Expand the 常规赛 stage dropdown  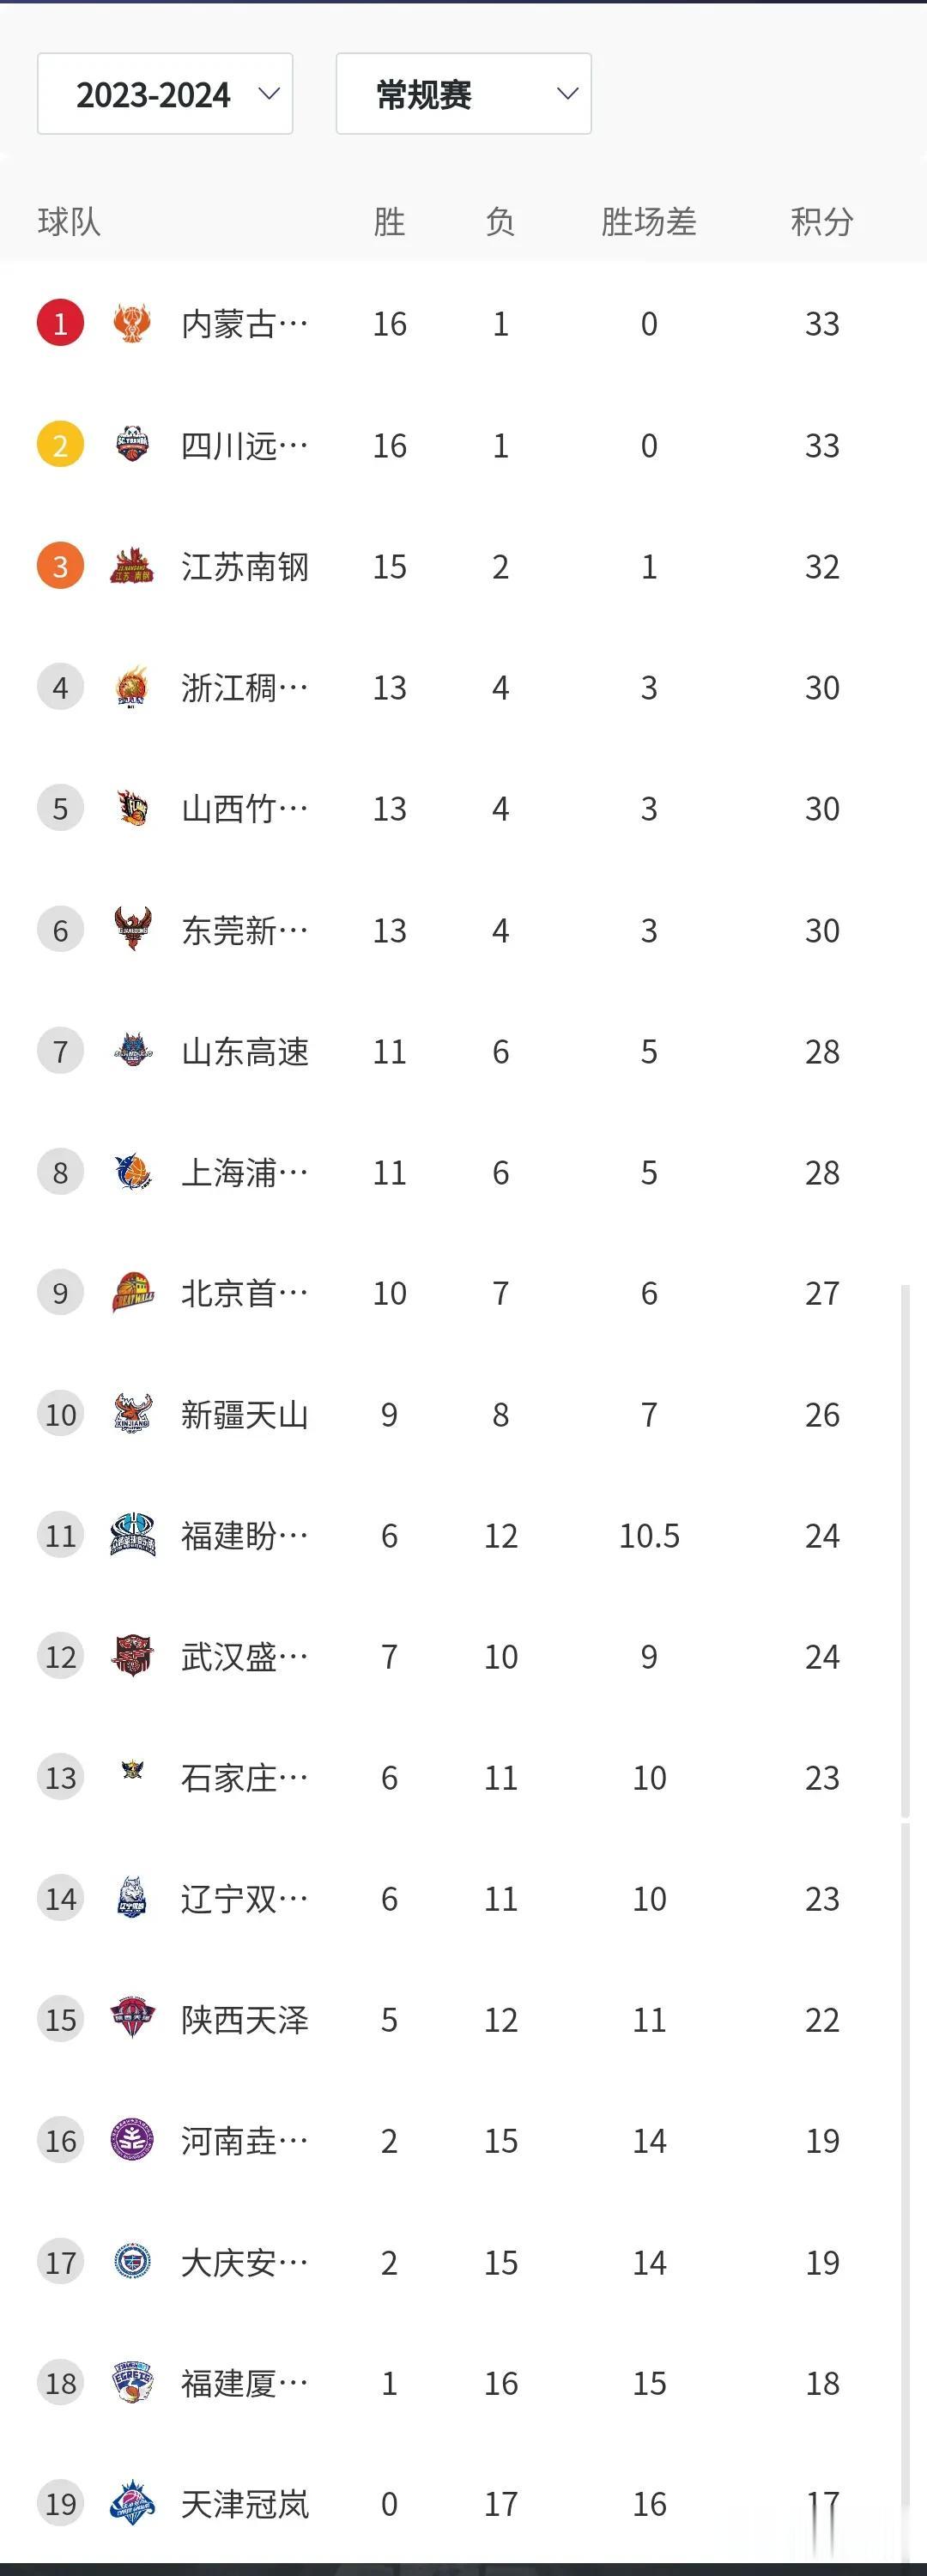(x=463, y=94)
